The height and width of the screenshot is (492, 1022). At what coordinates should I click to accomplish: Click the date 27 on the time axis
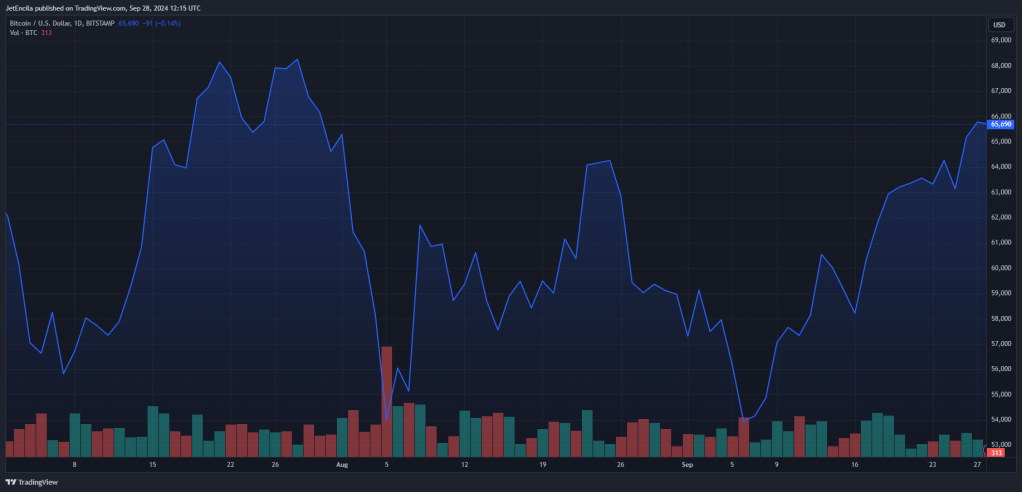[978, 465]
